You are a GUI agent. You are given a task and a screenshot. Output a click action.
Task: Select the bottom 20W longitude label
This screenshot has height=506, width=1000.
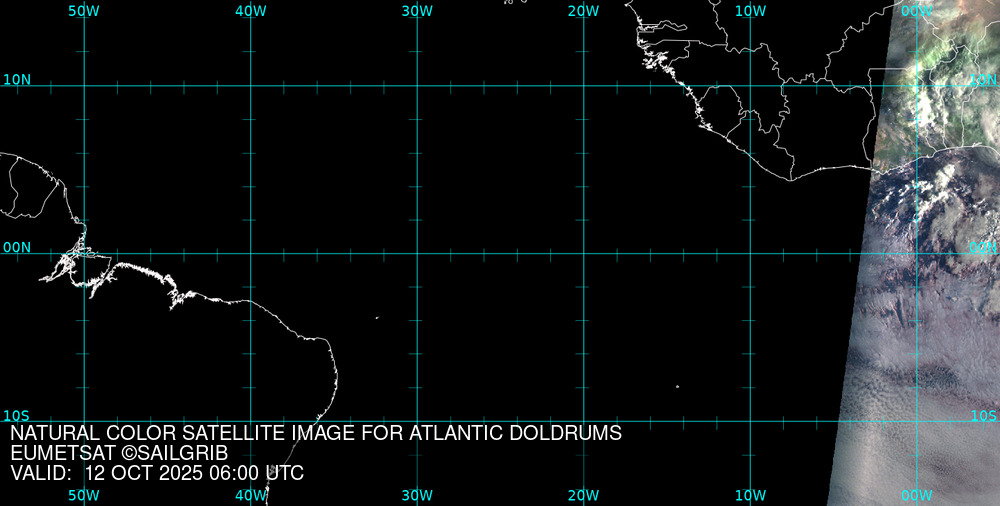(x=583, y=495)
